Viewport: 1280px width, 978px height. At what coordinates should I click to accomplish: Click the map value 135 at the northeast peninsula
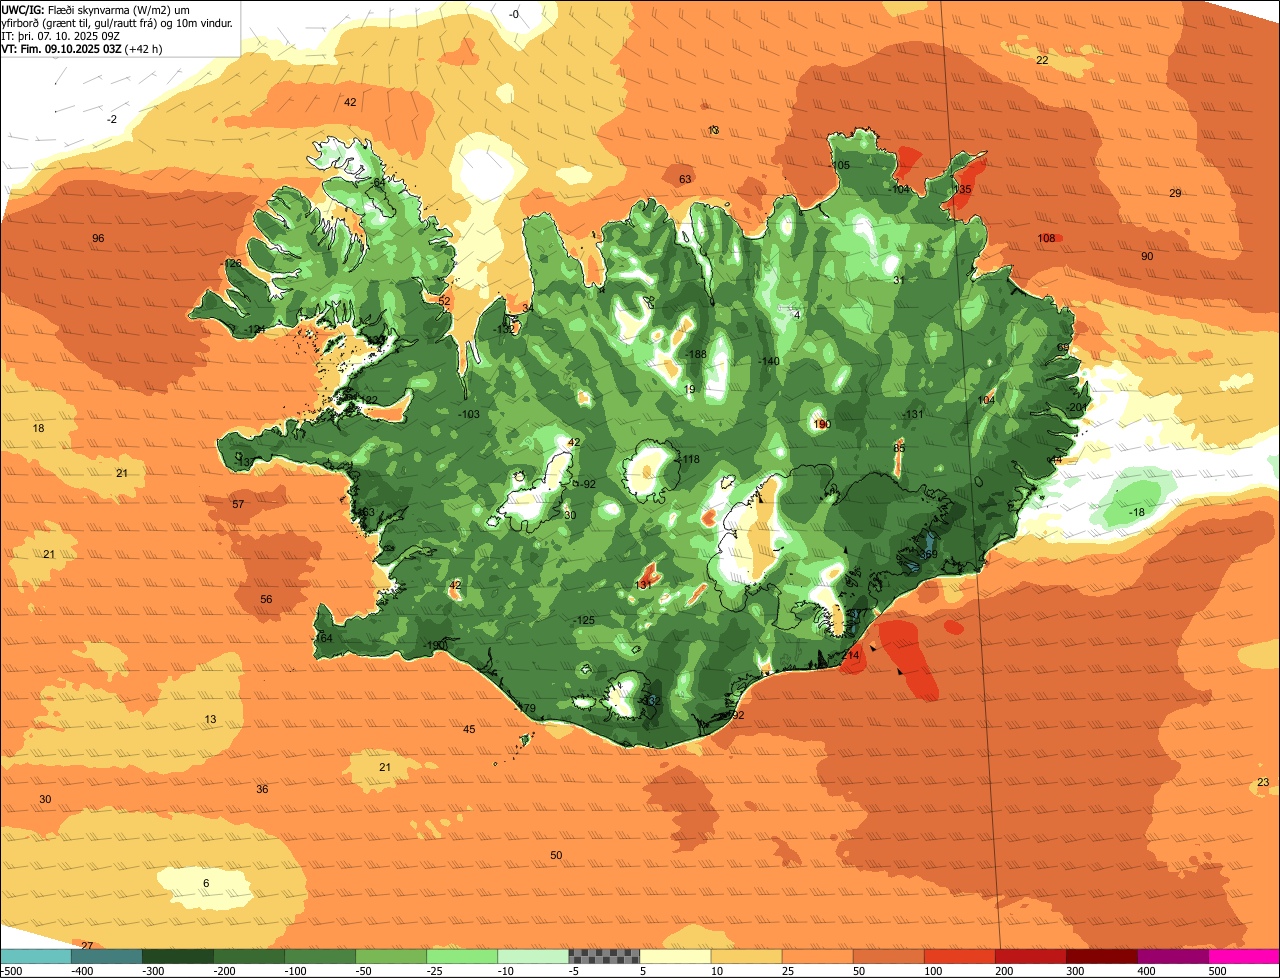962,189
